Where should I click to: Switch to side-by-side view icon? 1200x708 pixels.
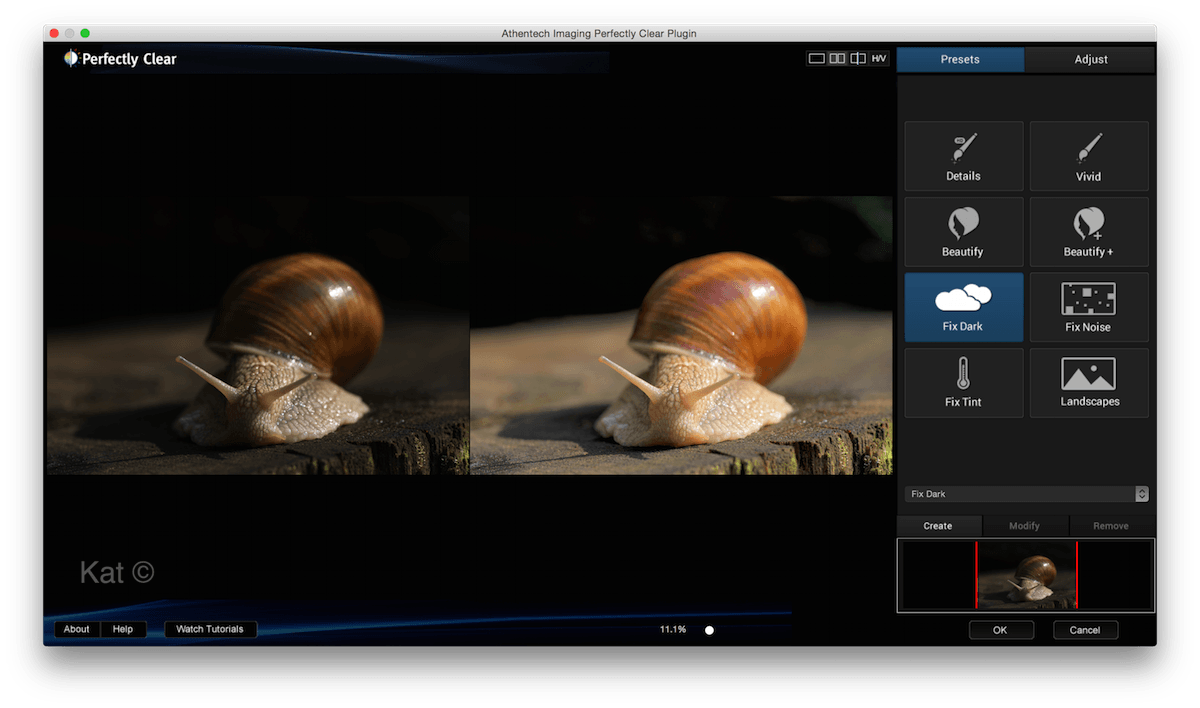(x=838, y=59)
